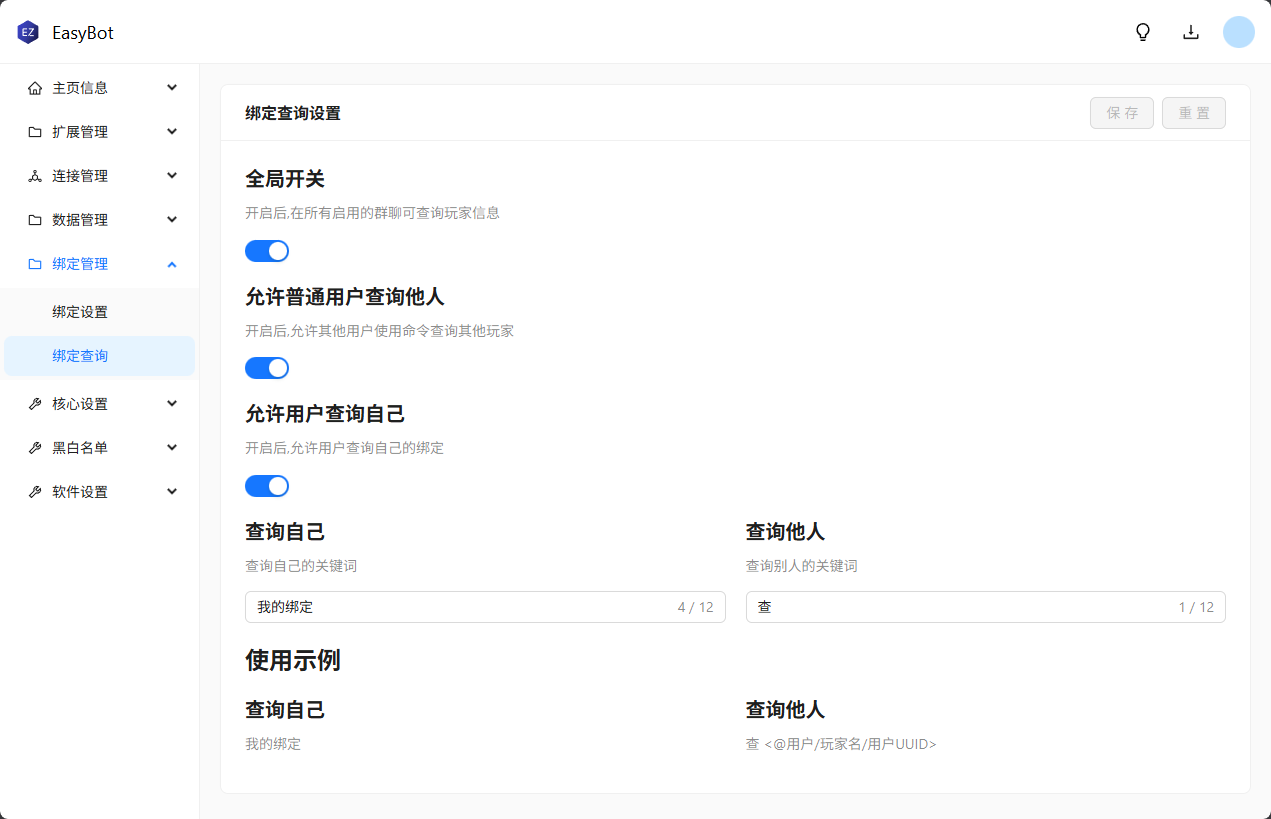Click the wrench icon beside 核心设置
The height and width of the screenshot is (819, 1271).
pos(35,404)
